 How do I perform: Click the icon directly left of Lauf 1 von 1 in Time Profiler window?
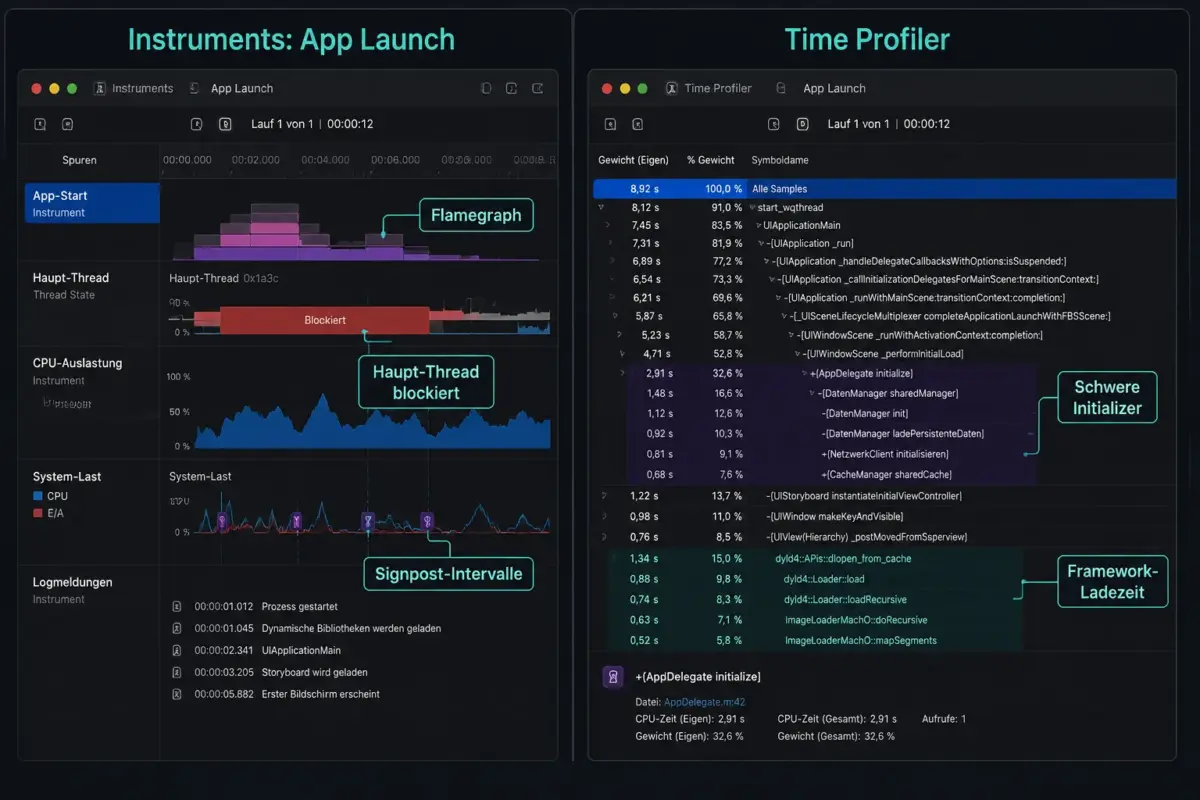802,124
